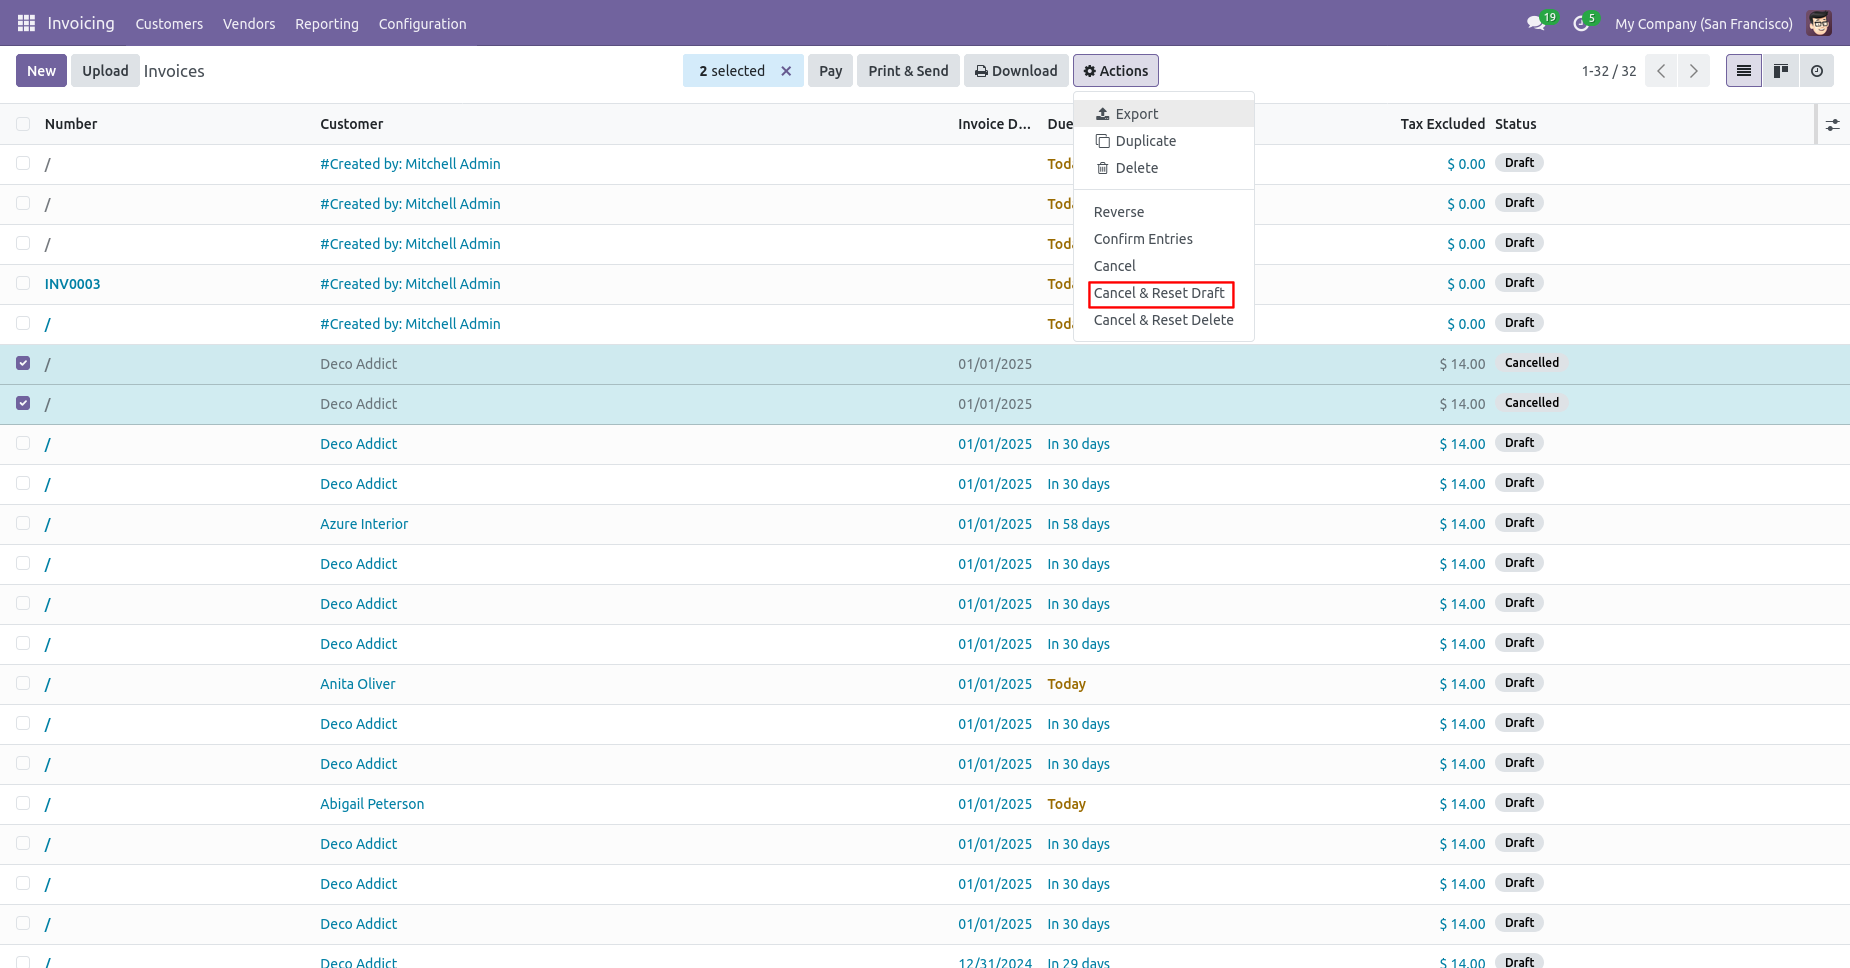Open optional columns adjust icon

(1832, 125)
